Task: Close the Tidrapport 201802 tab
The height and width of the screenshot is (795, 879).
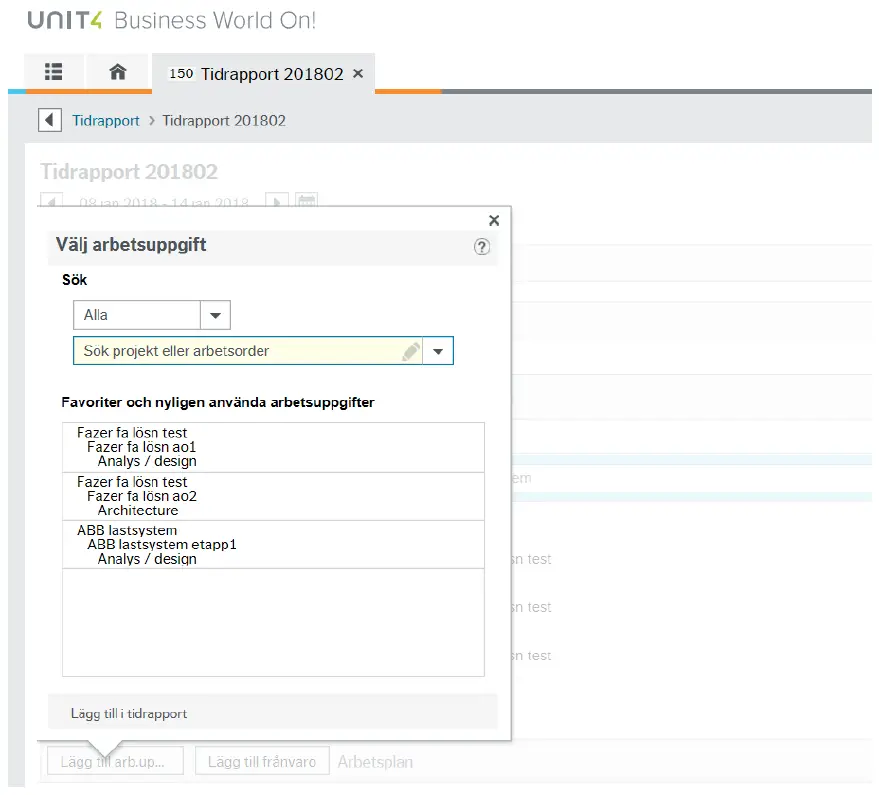Action: coord(358,74)
